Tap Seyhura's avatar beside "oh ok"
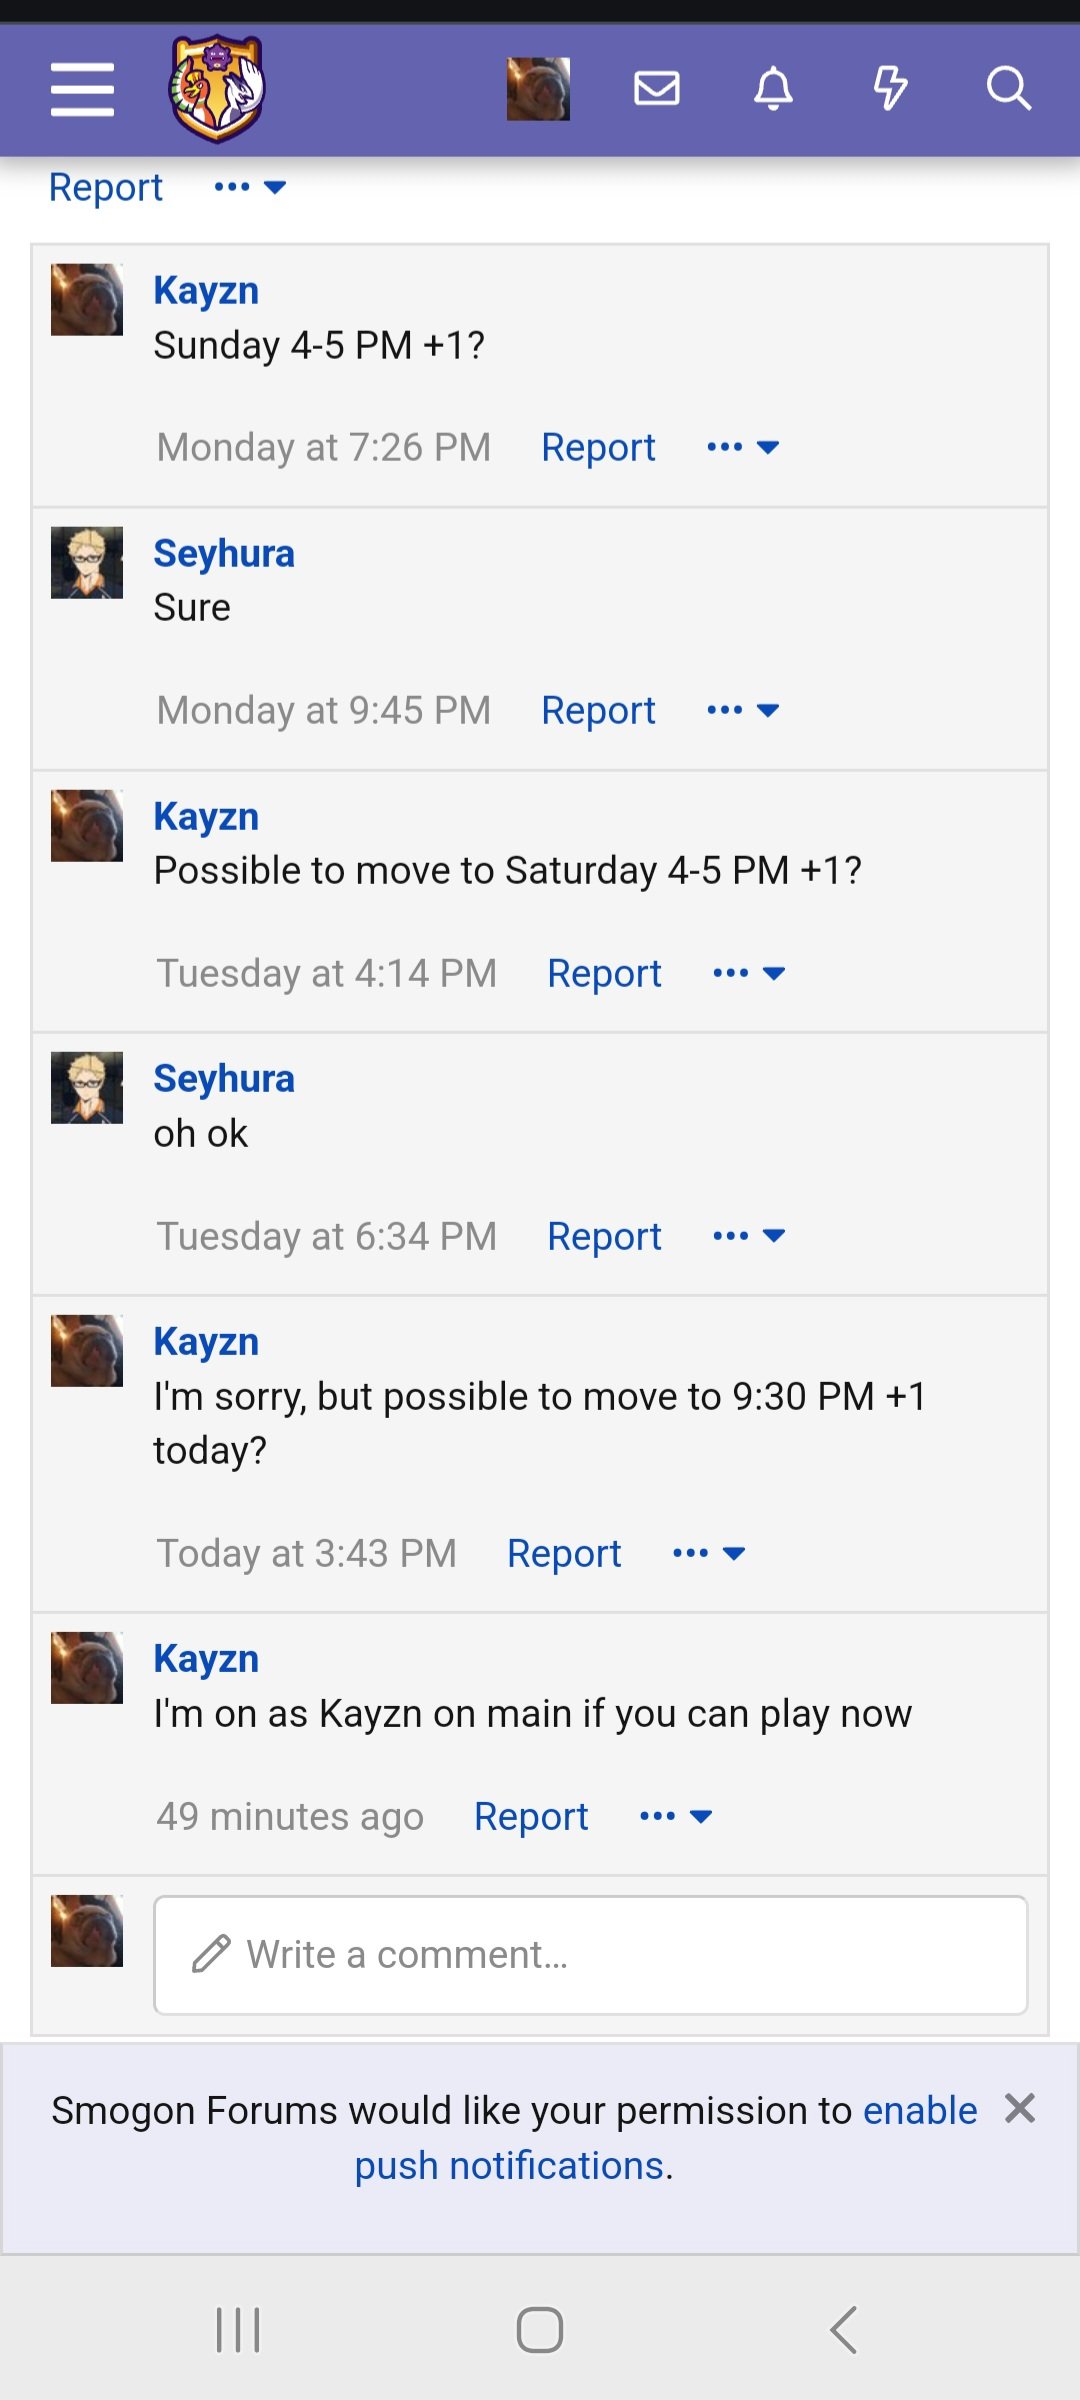The image size is (1080, 2400). tap(87, 1087)
